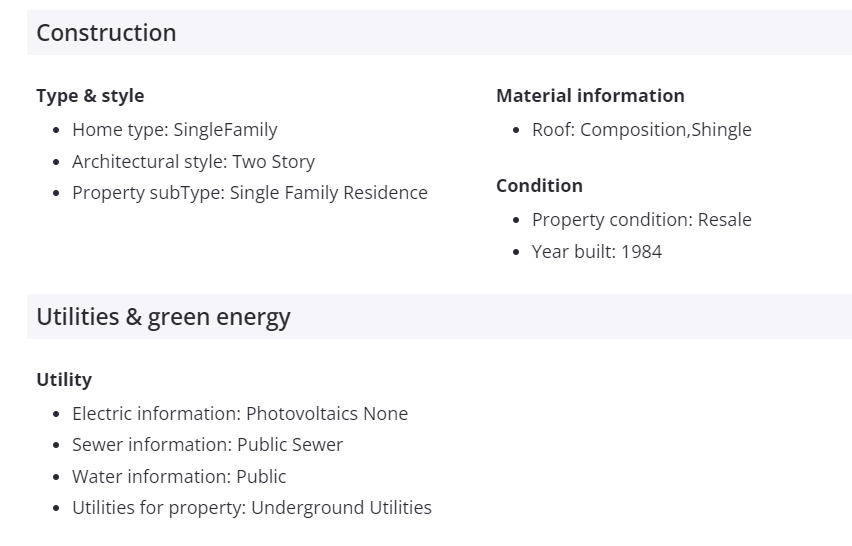Click the bullet before Home type
The image size is (852, 546).
(x=56, y=130)
